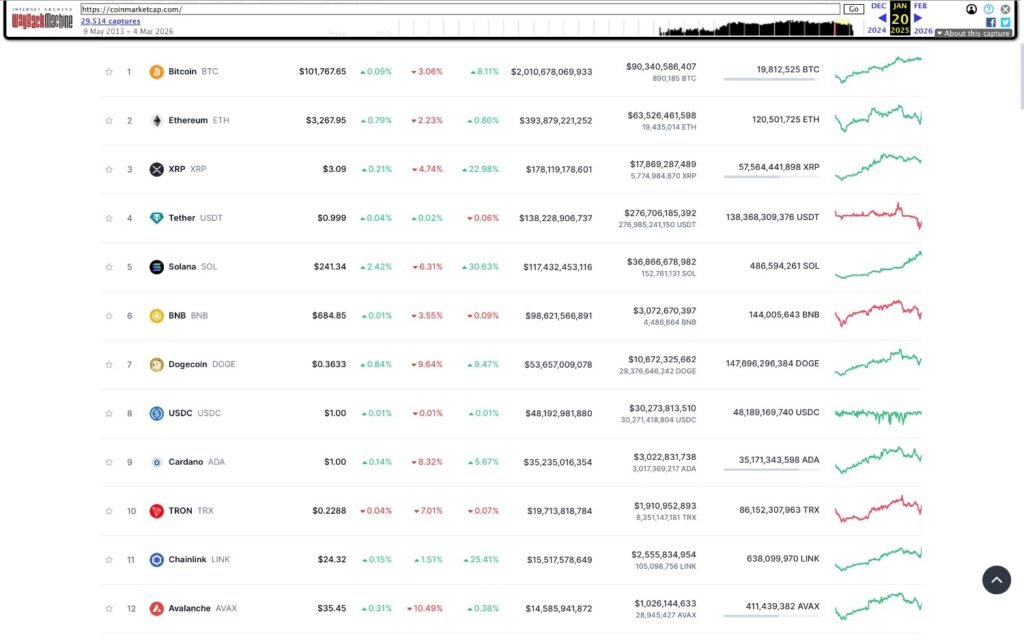Share this capture on Facebook
Screen dimensions: 1024x640
[x=990, y=20]
